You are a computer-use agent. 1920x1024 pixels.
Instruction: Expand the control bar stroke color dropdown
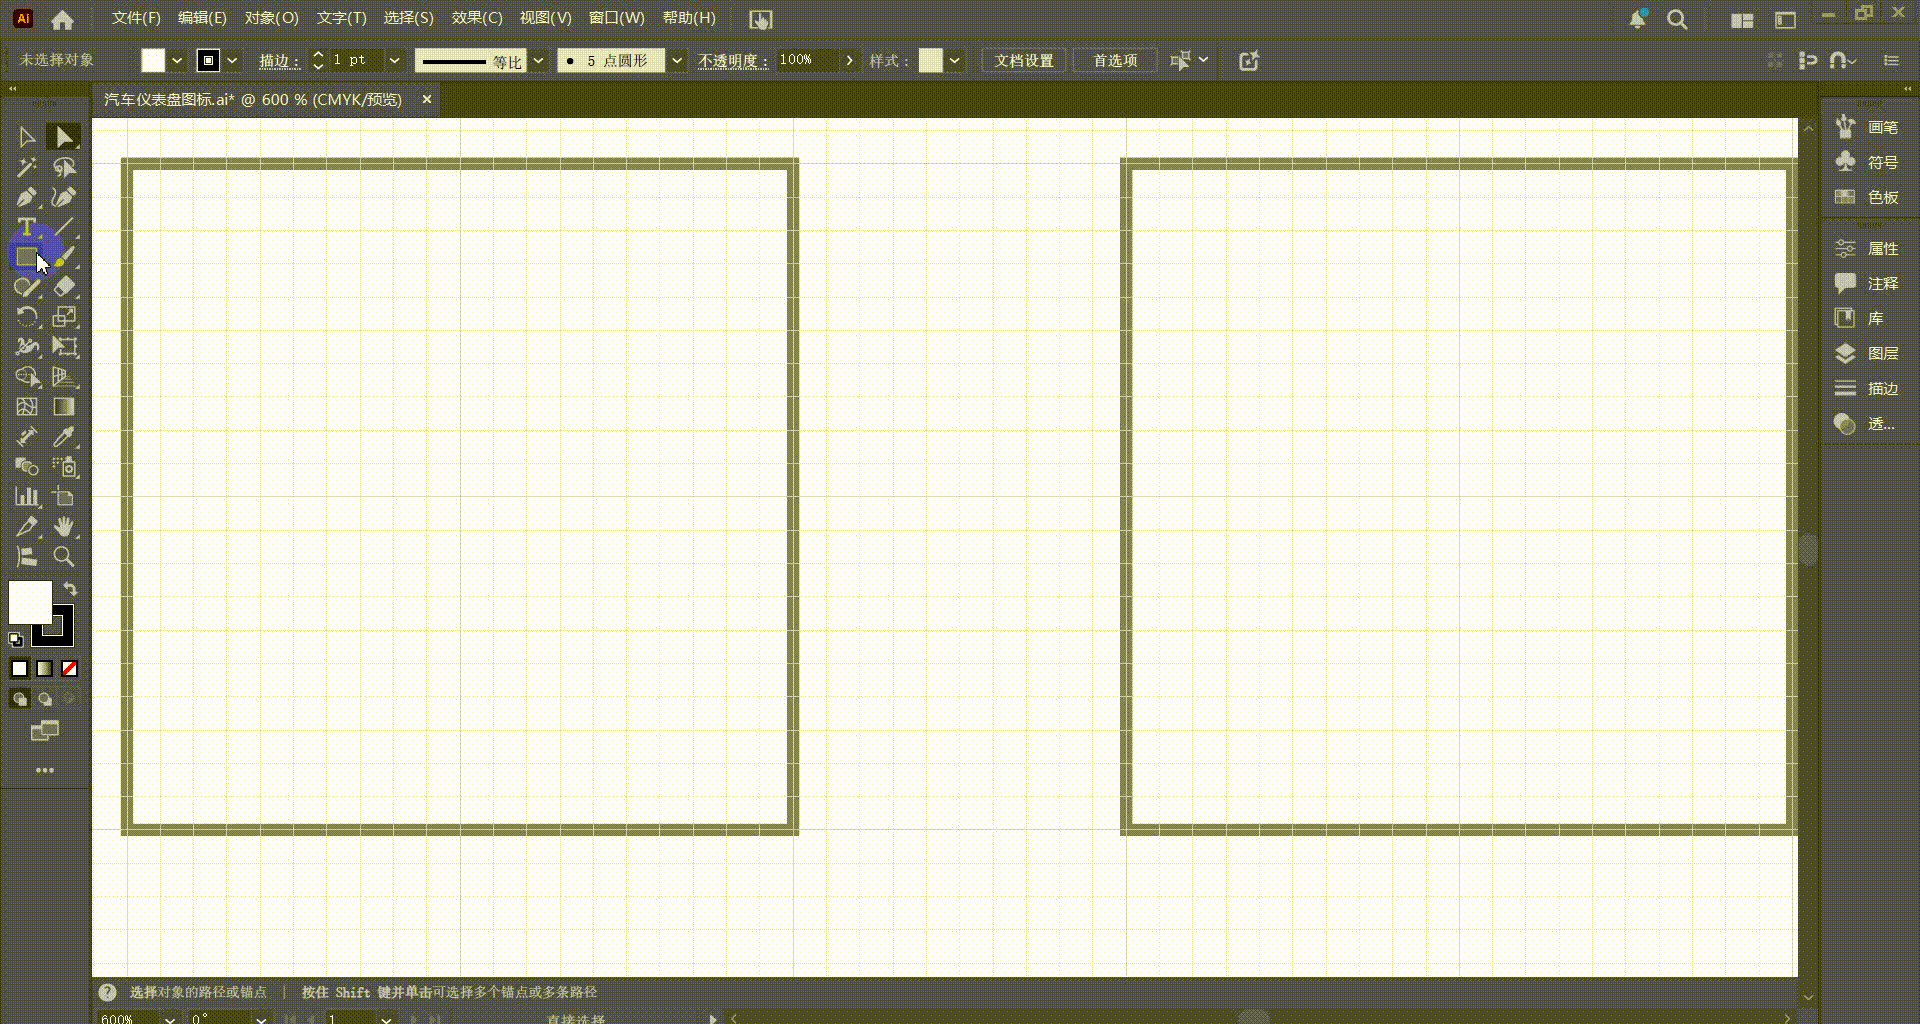232,61
